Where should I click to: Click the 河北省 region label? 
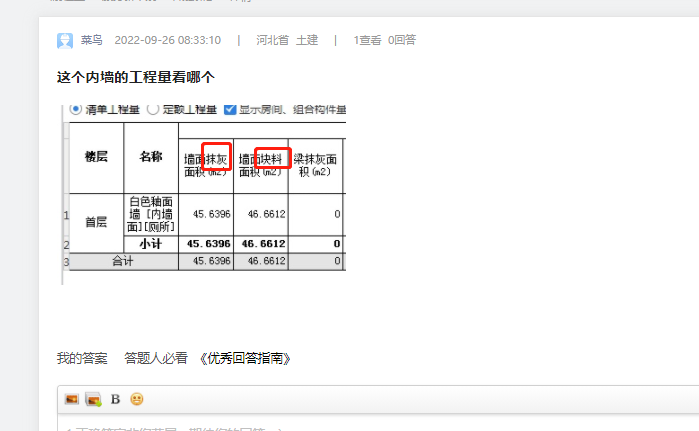click(272, 40)
